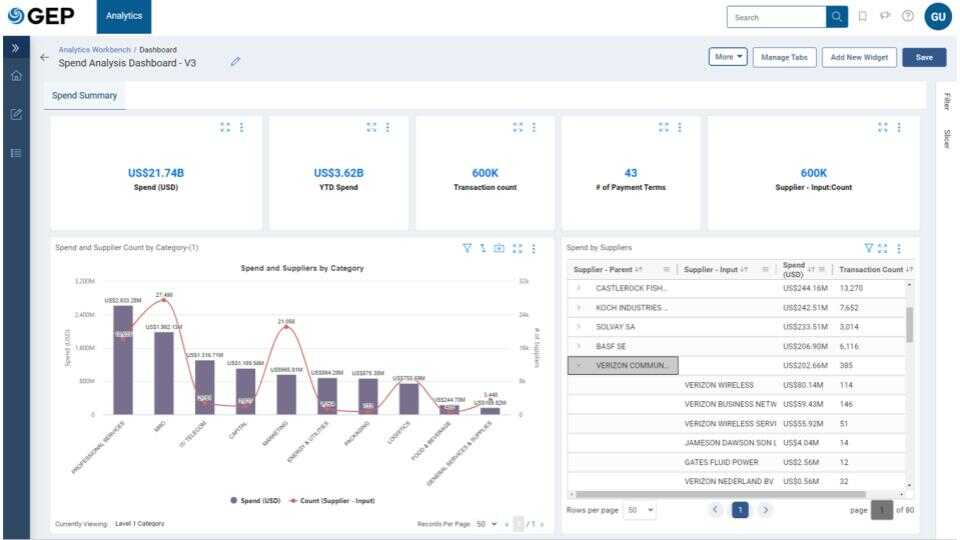Filter the Spend by Category chart
960x540 pixels.
pyautogui.click(x=467, y=248)
